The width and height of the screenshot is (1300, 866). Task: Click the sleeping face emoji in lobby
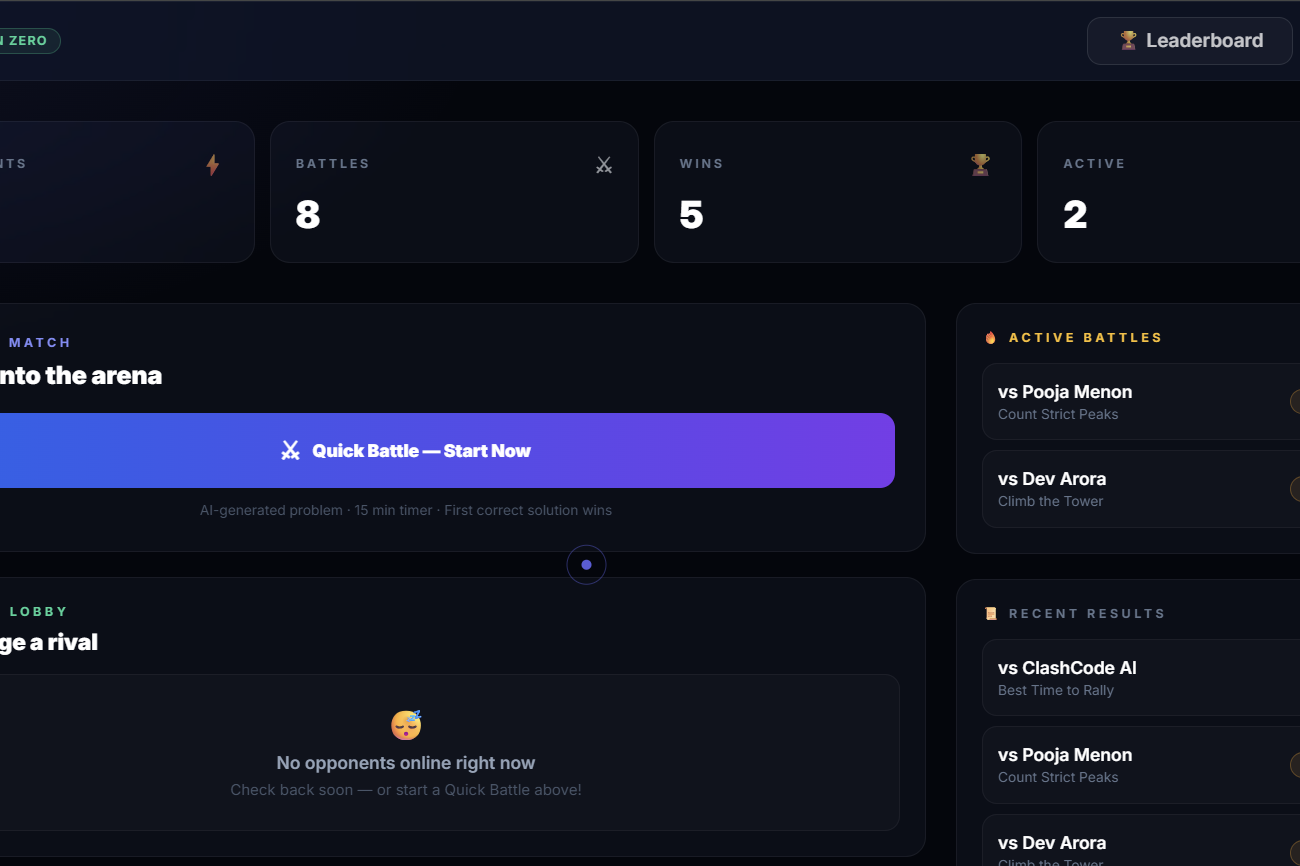click(x=406, y=724)
